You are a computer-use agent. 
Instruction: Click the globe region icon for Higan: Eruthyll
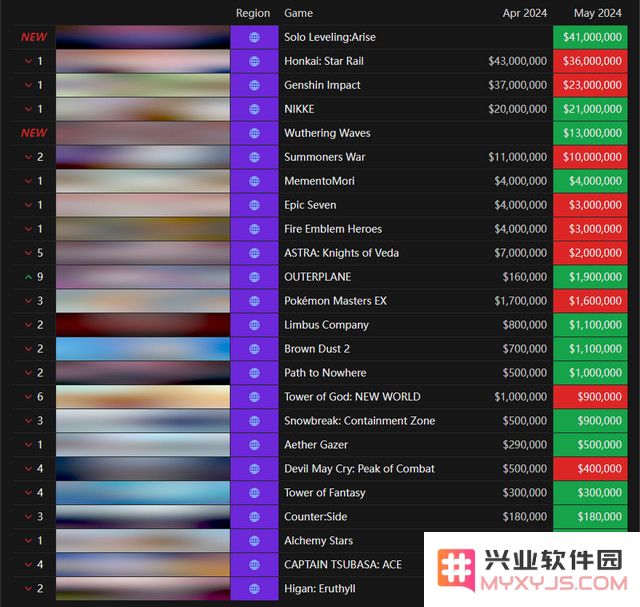pos(254,589)
